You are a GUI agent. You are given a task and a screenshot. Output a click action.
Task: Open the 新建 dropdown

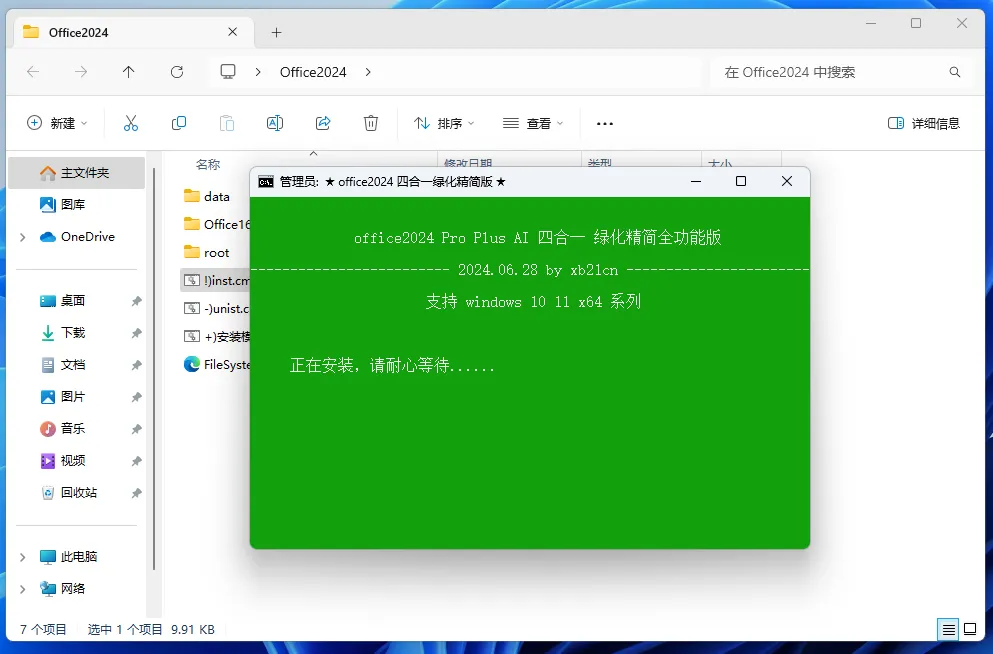(x=57, y=123)
